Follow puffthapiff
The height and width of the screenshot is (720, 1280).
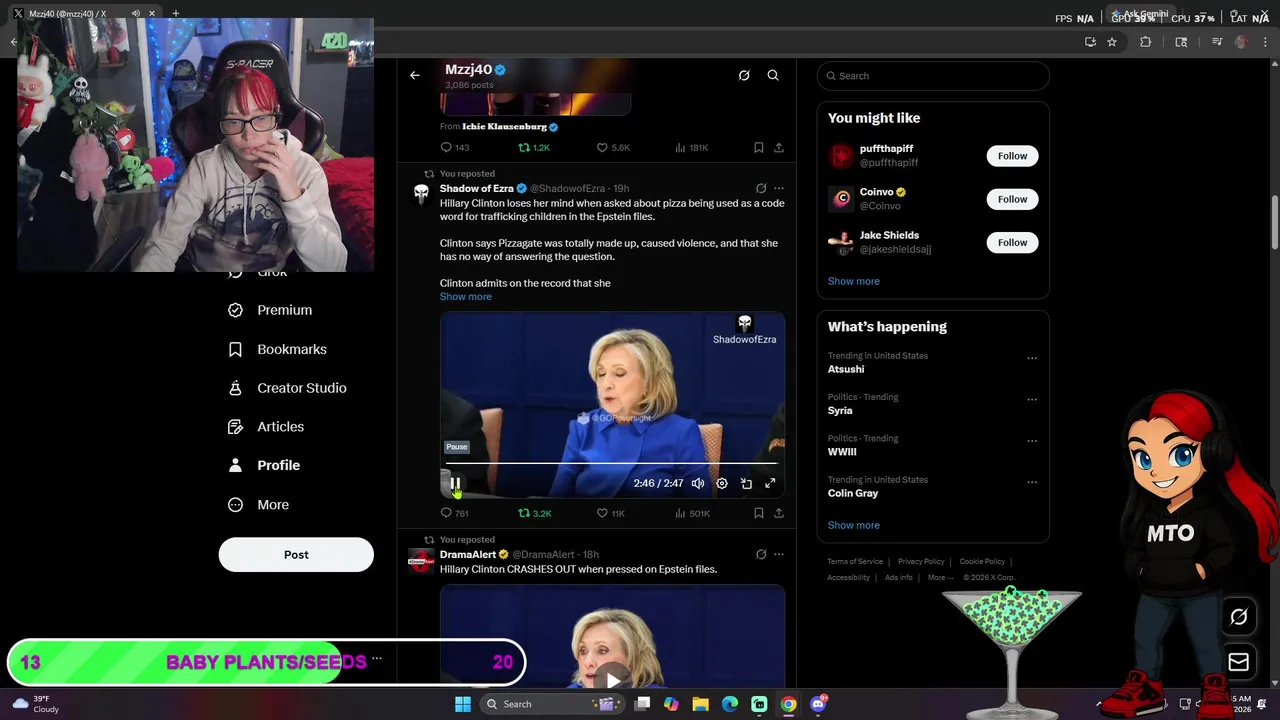[x=1012, y=156]
